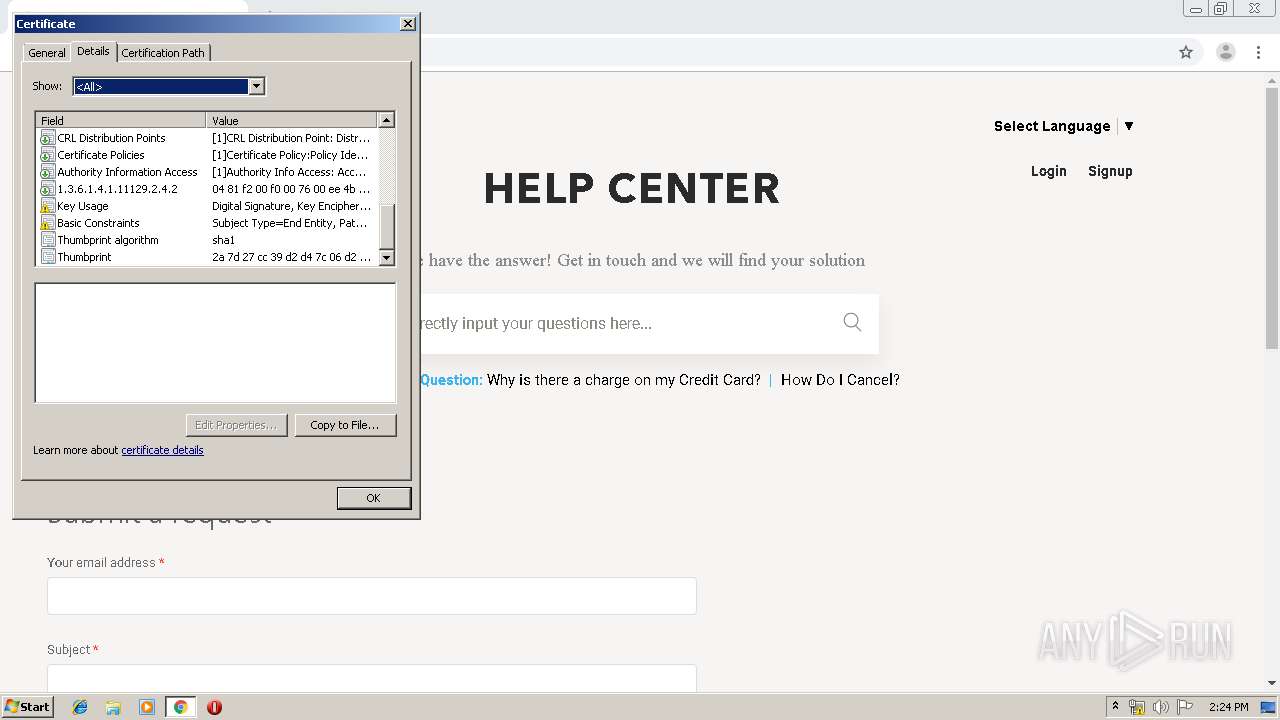Viewport: 1280px width, 720px height.
Task: Switch to the Certification Path tab
Action: pyautogui.click(x=163, y=53)
